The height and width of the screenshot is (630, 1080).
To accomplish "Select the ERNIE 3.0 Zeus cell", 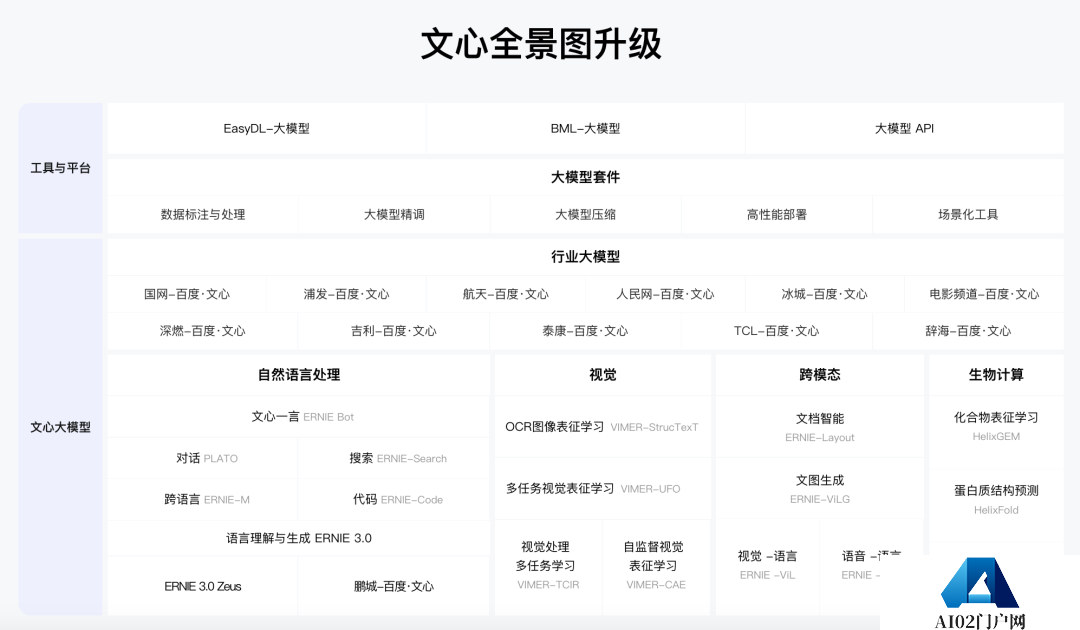I will coord(203,586).
